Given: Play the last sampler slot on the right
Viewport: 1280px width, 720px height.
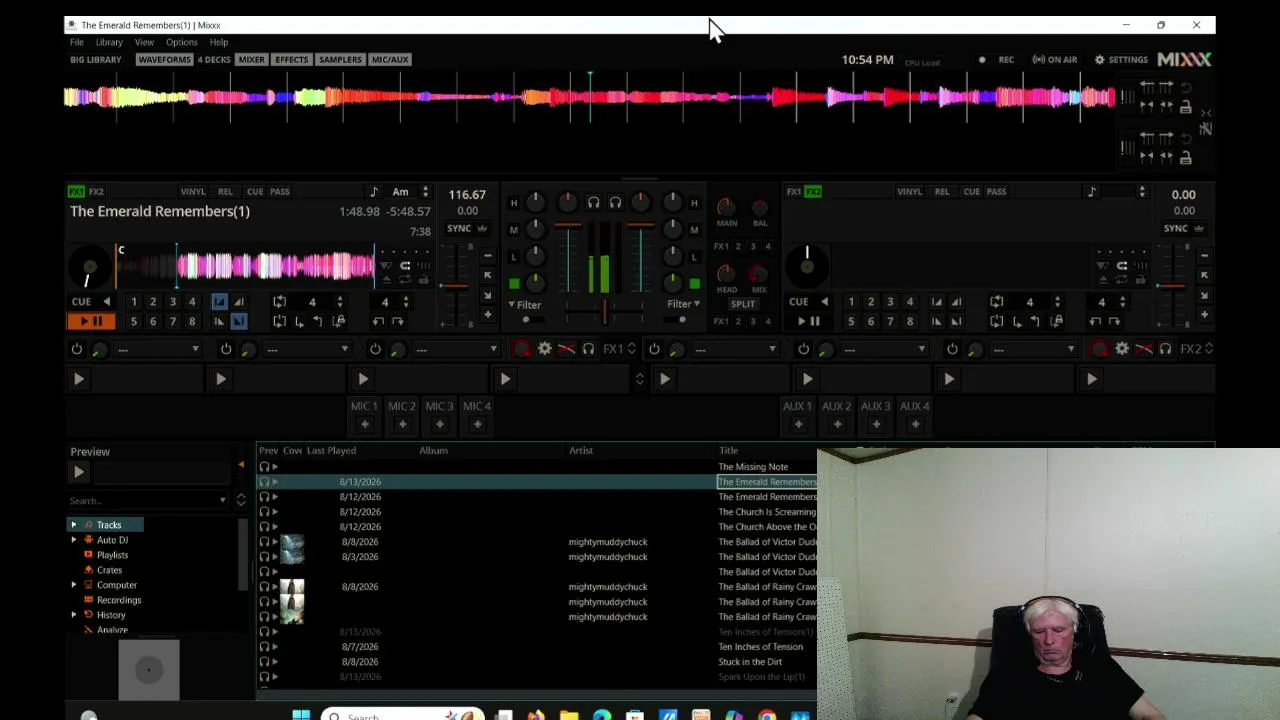Looking at the screenshot, I should (1092, 380).
